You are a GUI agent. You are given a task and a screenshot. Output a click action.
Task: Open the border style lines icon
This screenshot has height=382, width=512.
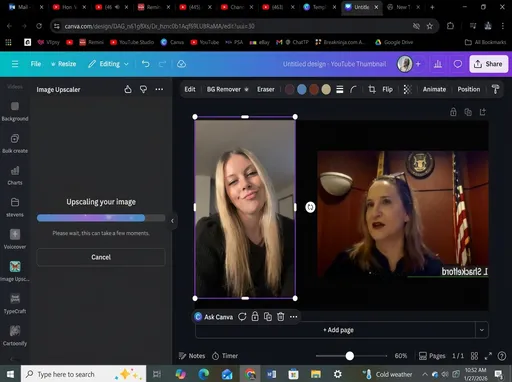(x=340, y=89)
